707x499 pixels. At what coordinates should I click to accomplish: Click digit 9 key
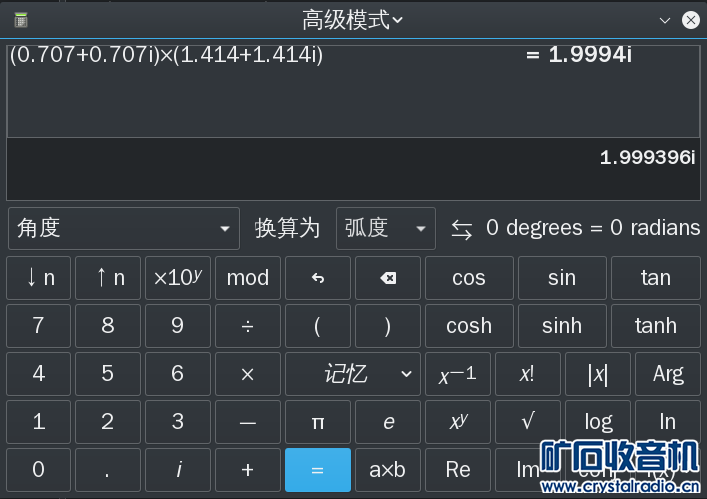[178, 326]
